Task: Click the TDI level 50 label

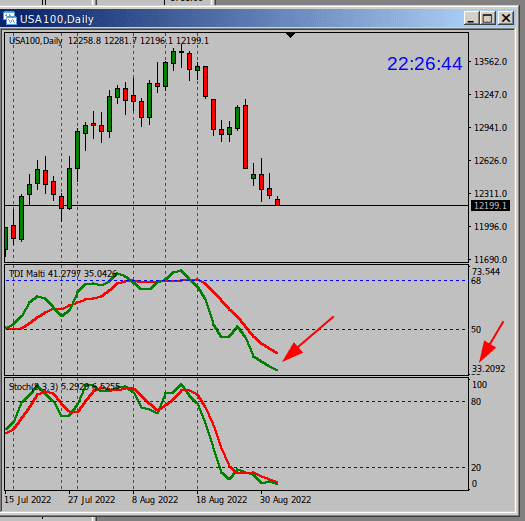Action: 476,330
